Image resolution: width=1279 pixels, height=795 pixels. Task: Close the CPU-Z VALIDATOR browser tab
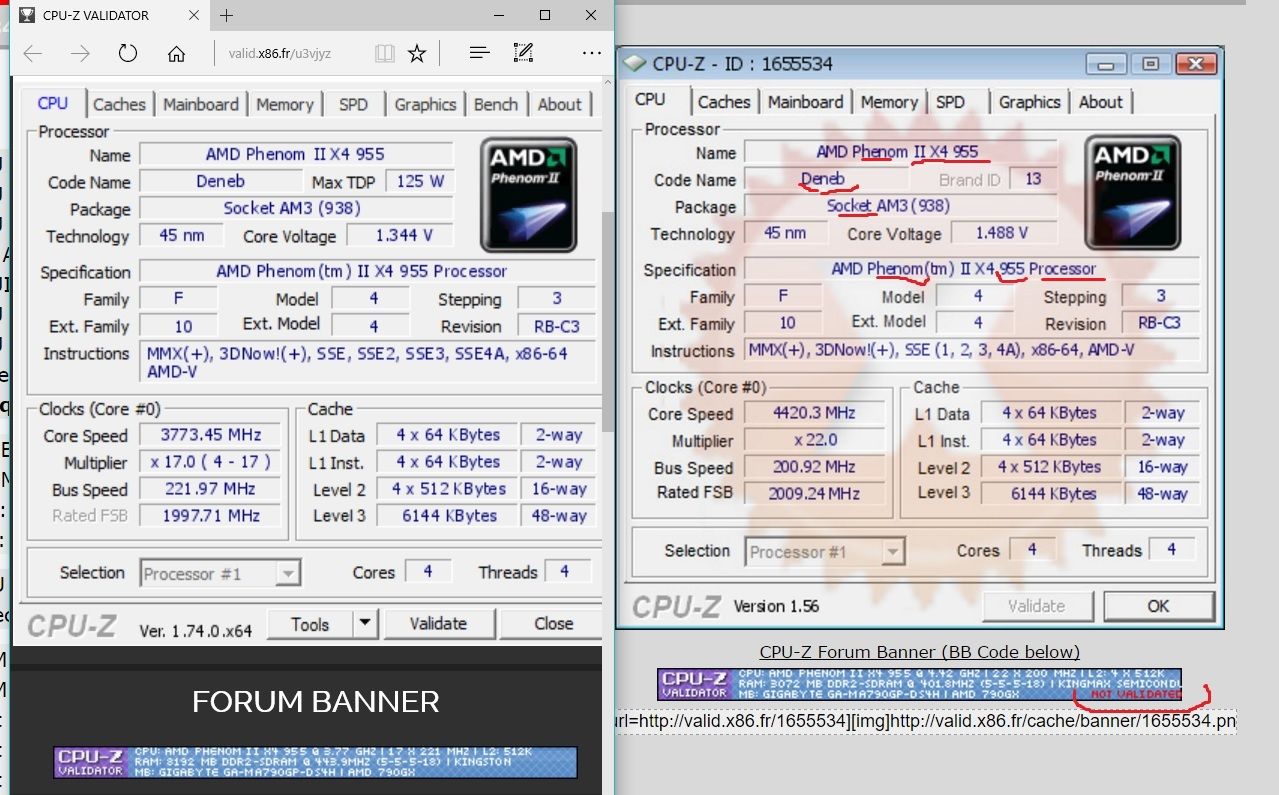(195, 15)
